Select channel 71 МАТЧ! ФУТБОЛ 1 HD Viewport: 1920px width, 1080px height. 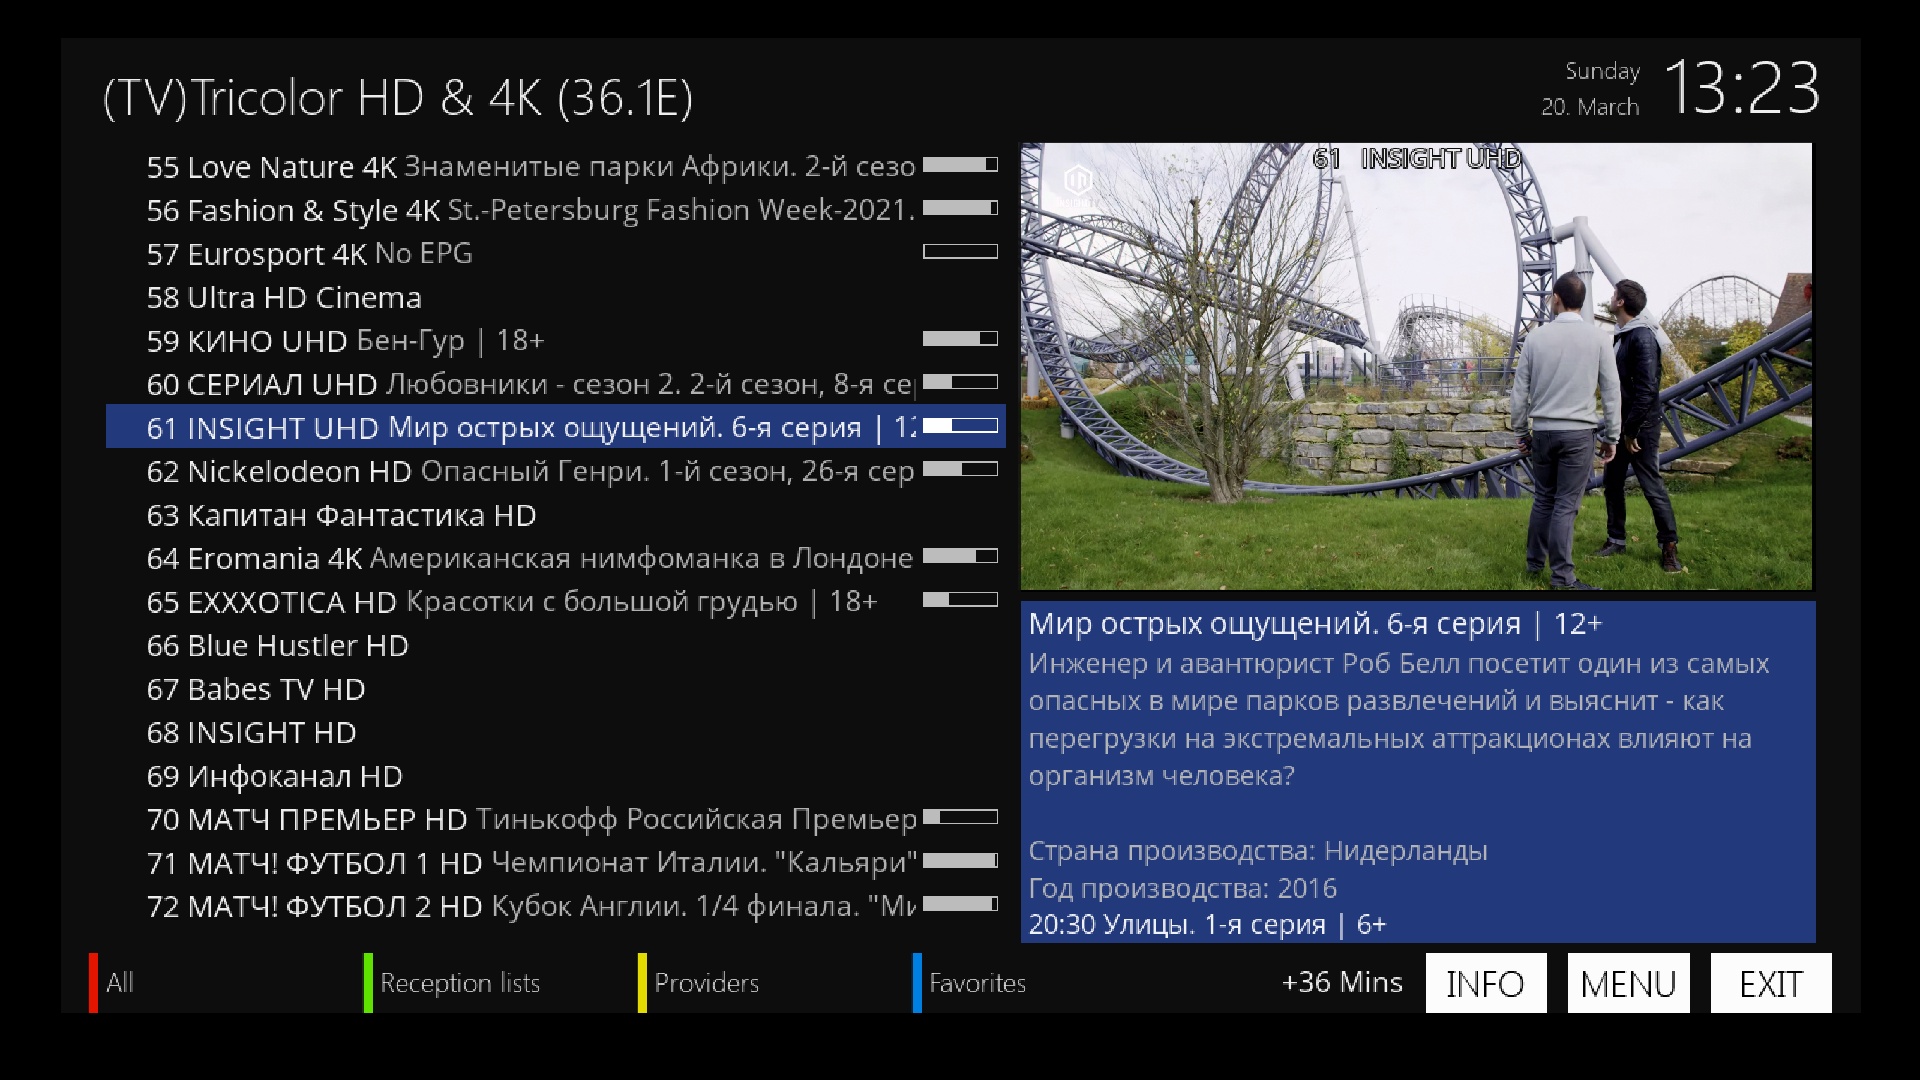point(555,863)
